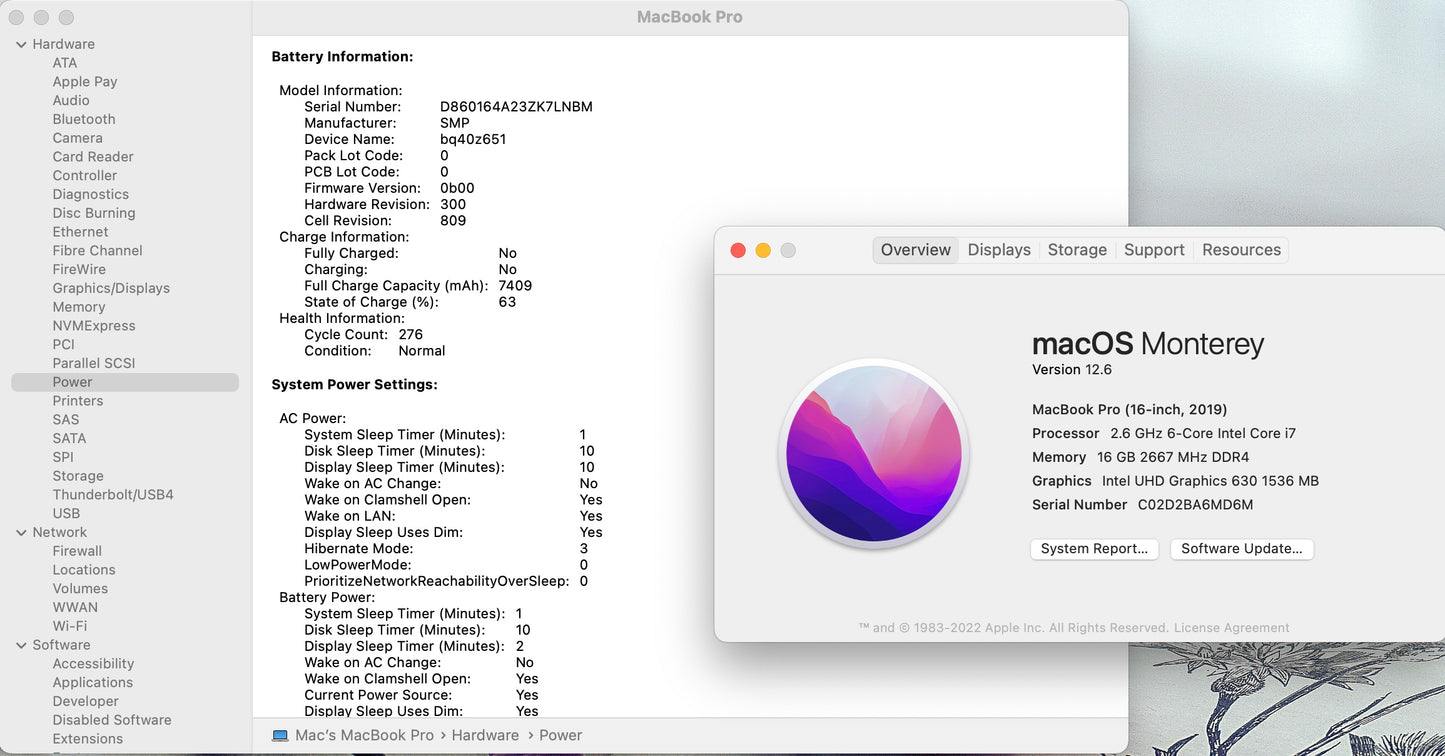Screen dimensions: 1445x756
Task: Click the Software Update button
Action: tap(1241, 548)
